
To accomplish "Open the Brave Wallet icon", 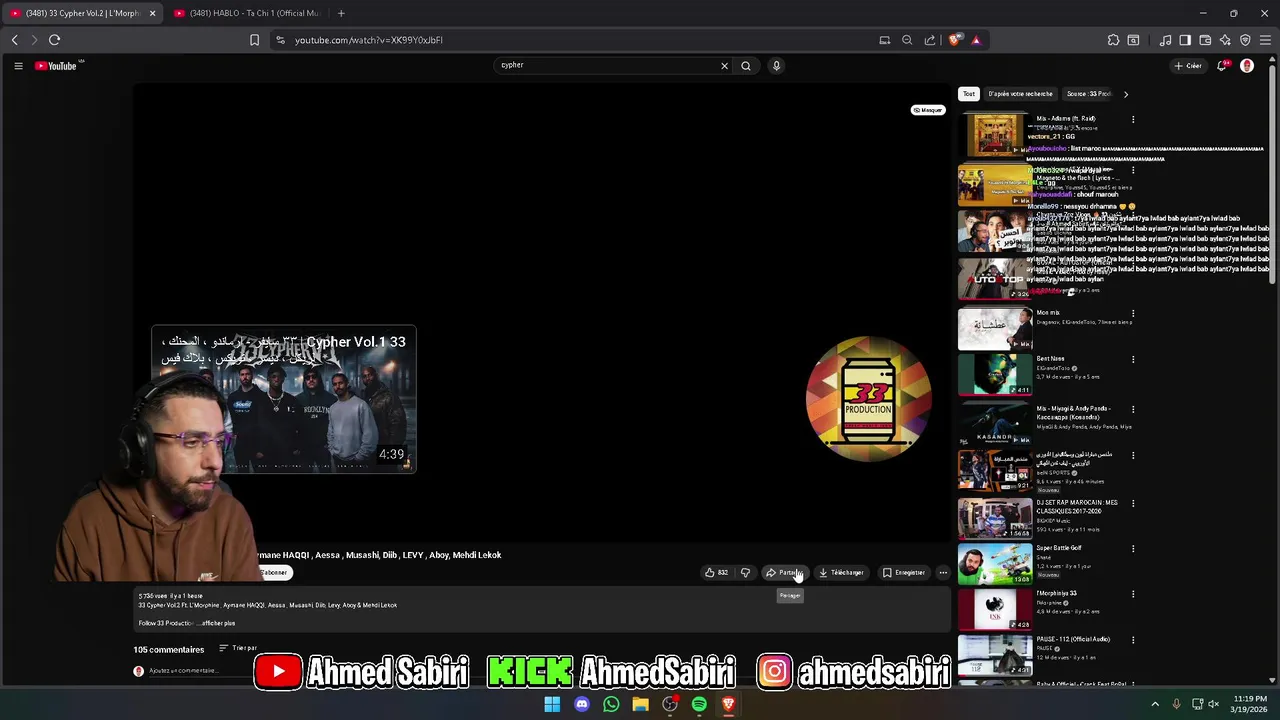I will click(1205, 40).
